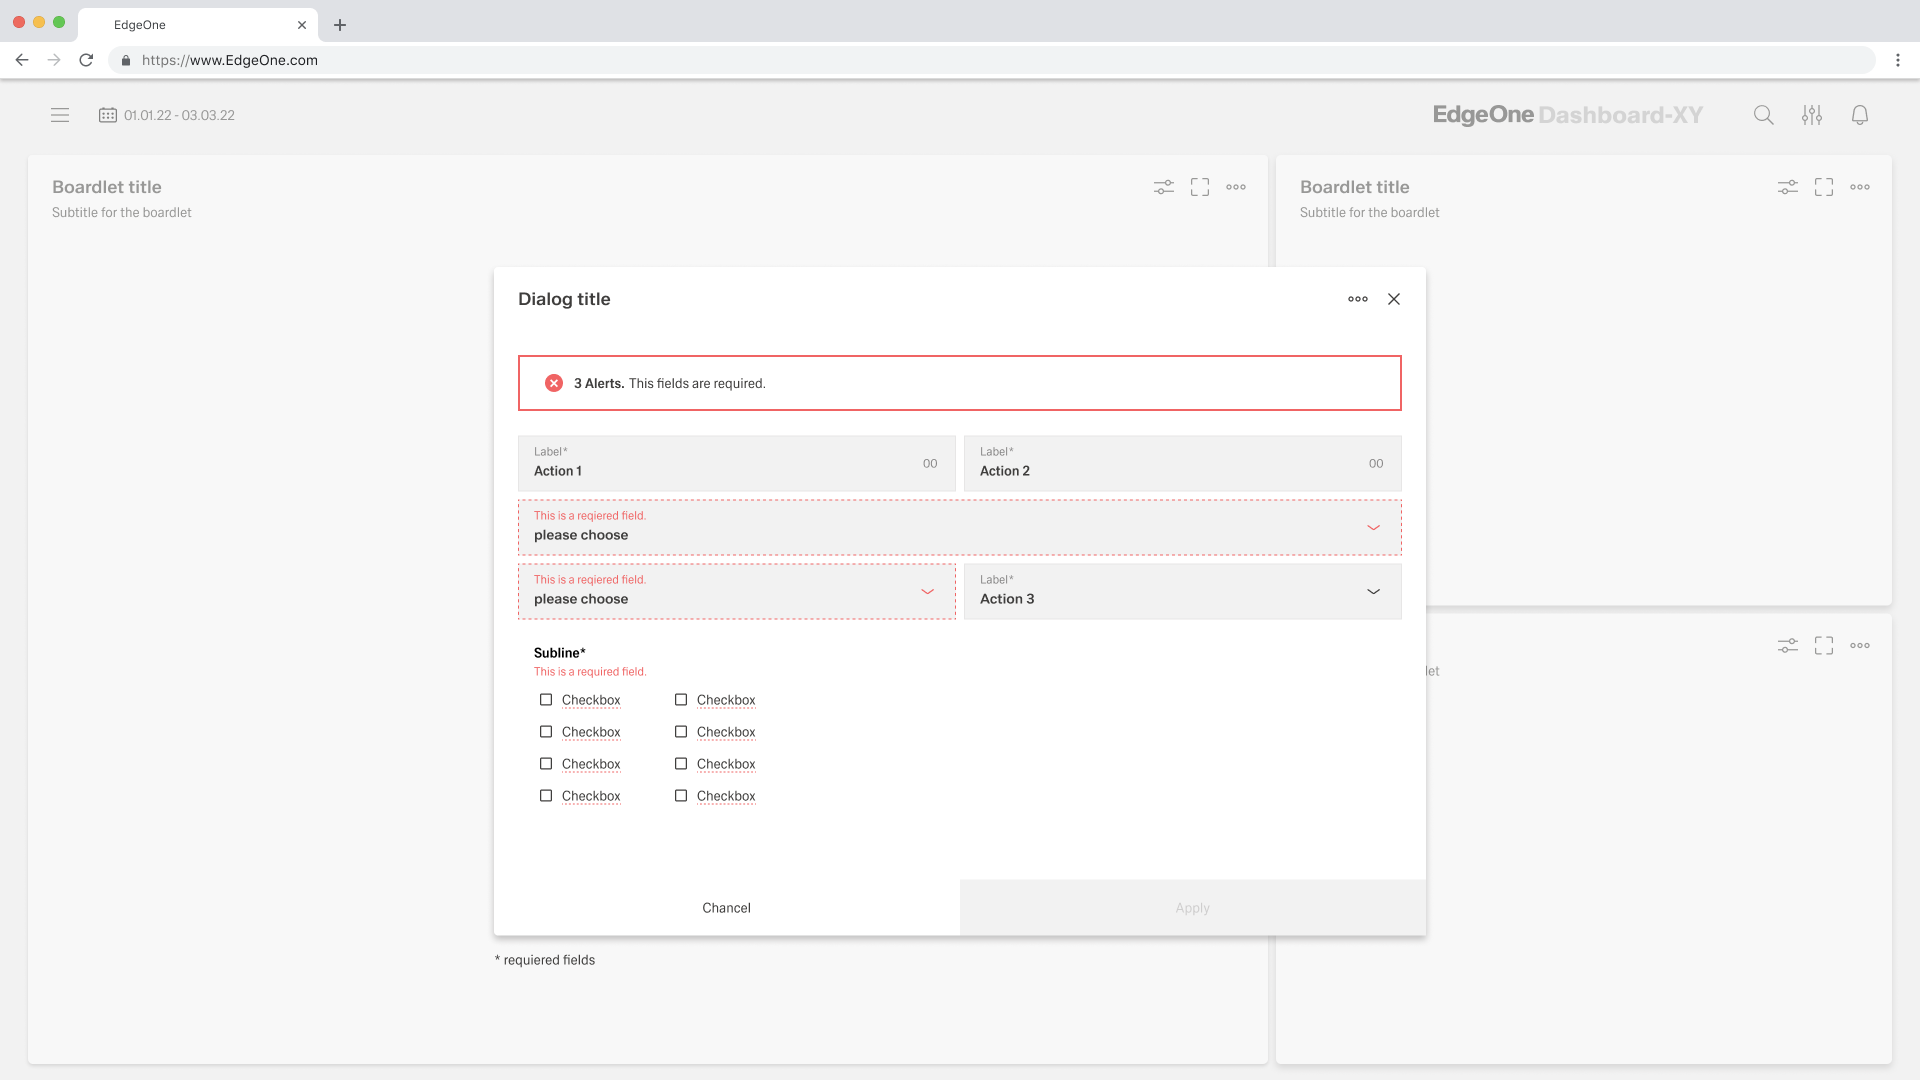The width and height of the screenshot is (1920, 1080).
Task: Enable the second Checkbox in right column
Action: tap(681, 732)
